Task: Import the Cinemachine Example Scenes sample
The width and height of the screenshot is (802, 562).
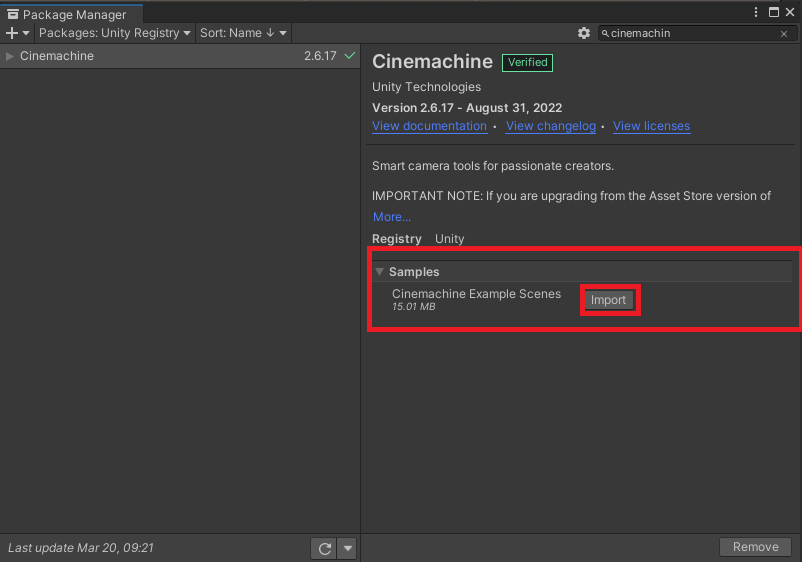Action: [x=608, y=300]
